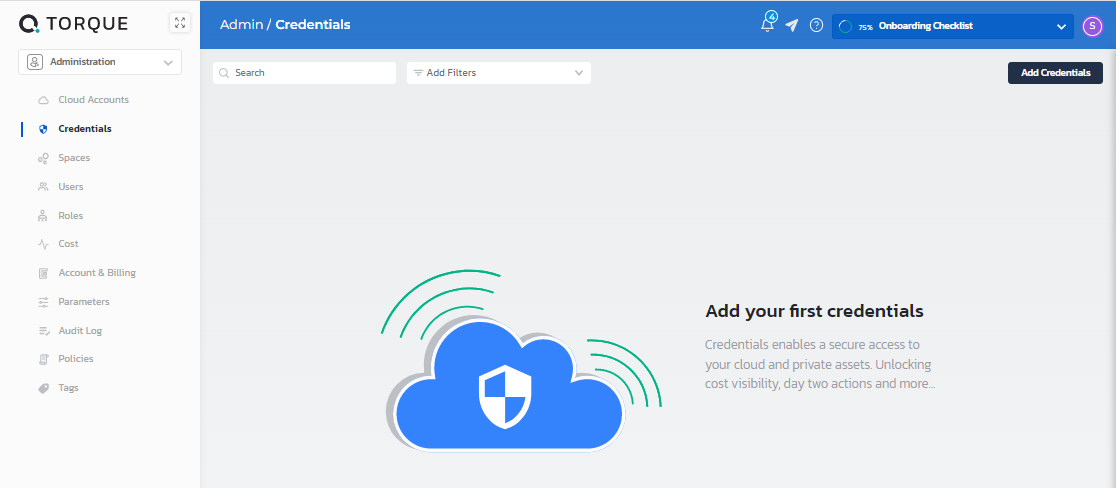The width and height of the screenshot is (1116, 488).
Task: Navigate to Roles in sidebar
Action: point(71,216)
